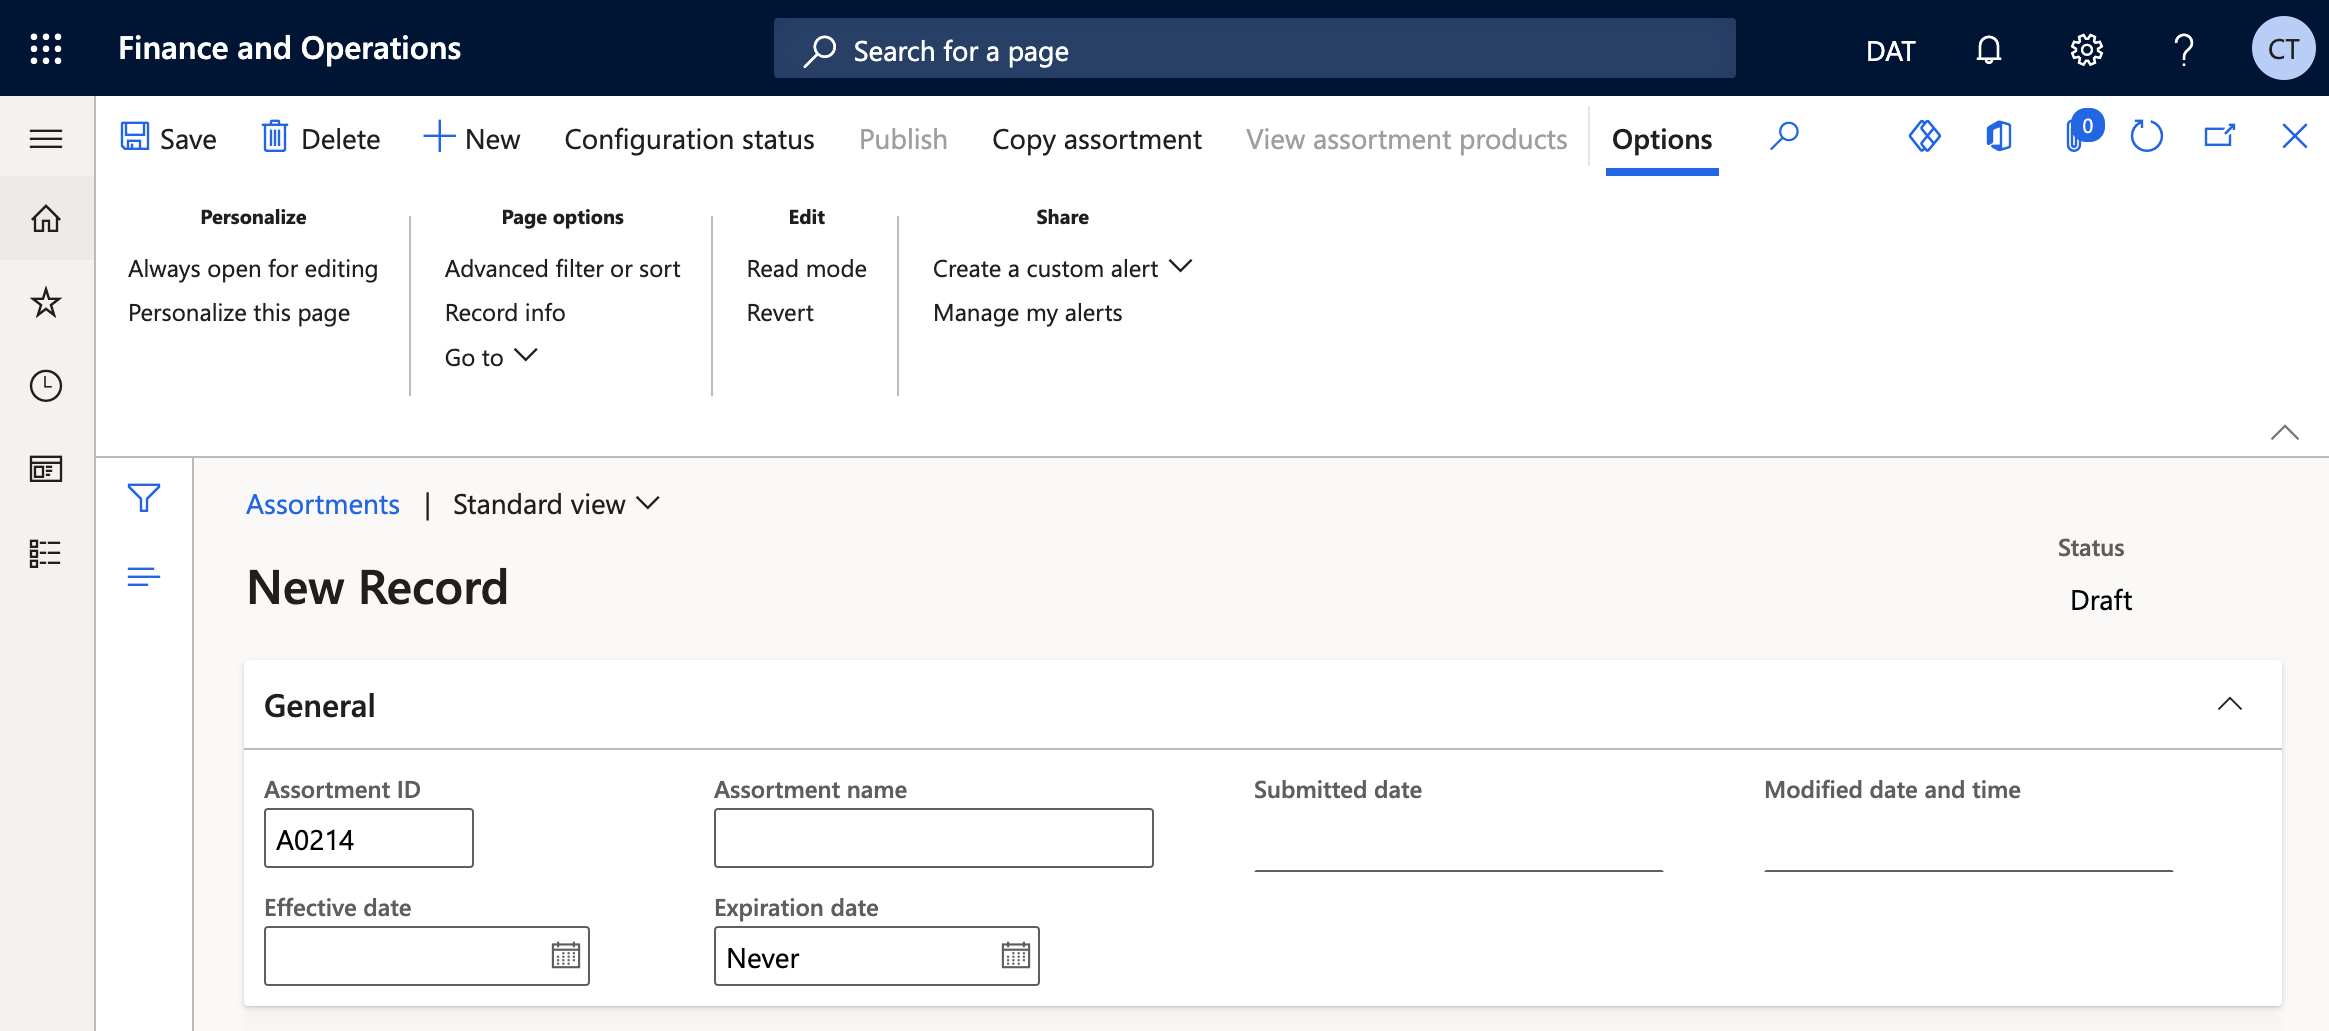The width and height of the screenshot is (2329, 1031).
Task: Follow the Assortments breadcrumb link
Action: click(323, 504)
